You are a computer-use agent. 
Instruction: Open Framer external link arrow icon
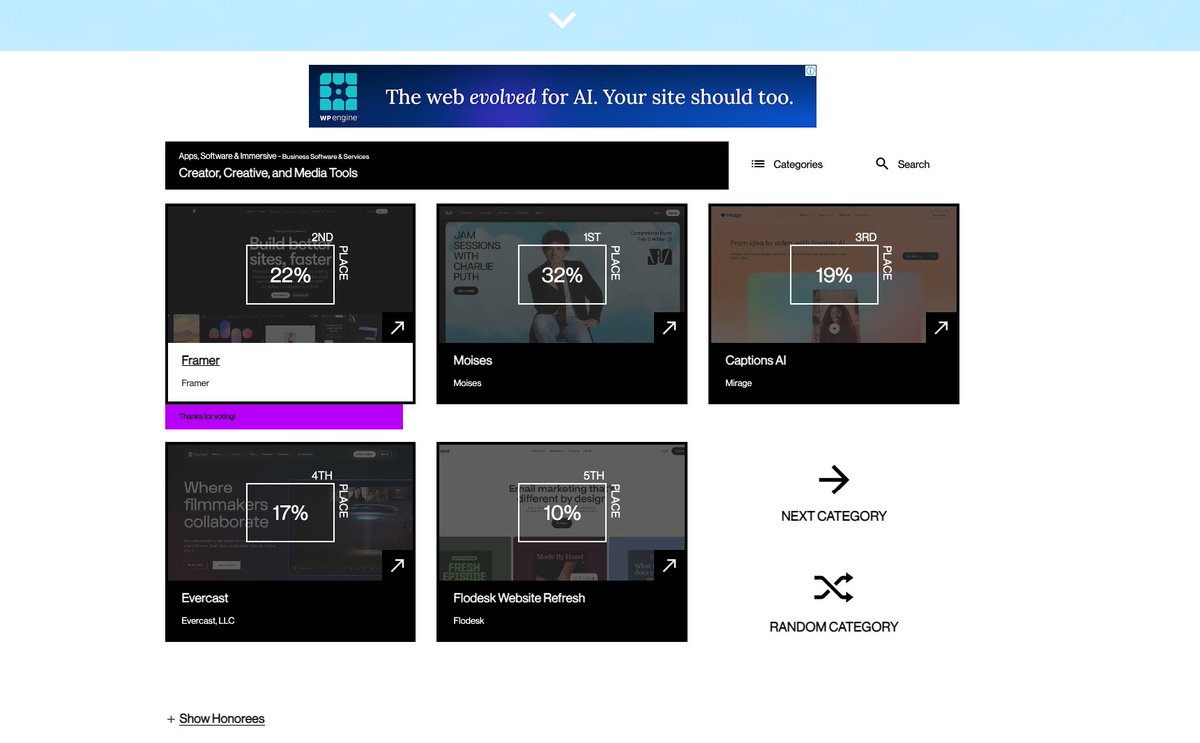coord(398,327)
